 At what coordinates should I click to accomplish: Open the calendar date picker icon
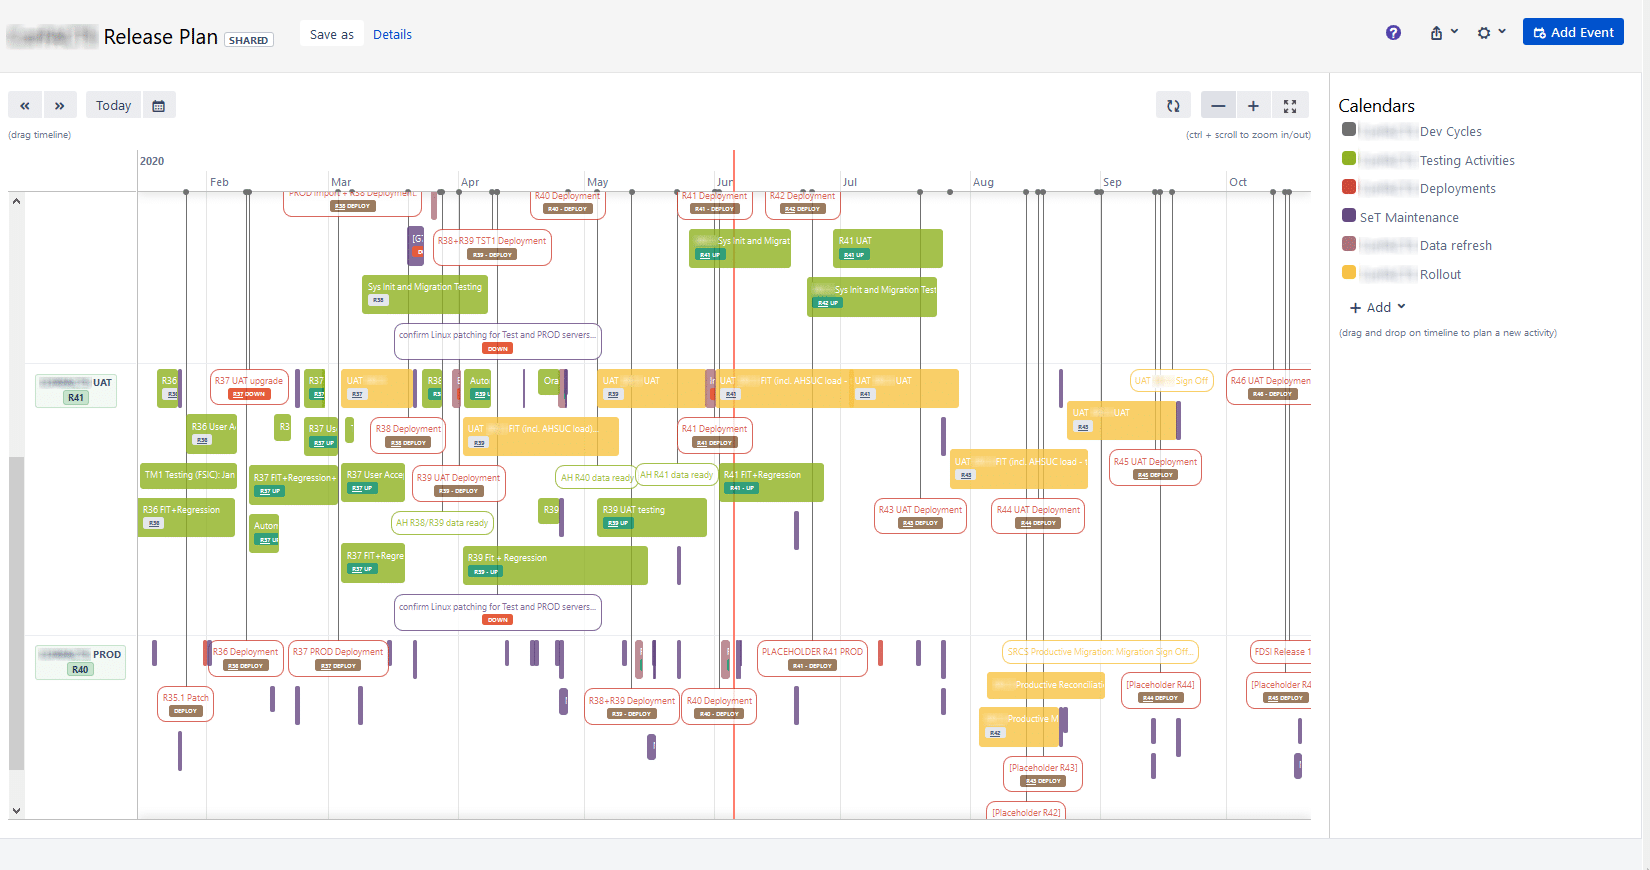(158, 105)
